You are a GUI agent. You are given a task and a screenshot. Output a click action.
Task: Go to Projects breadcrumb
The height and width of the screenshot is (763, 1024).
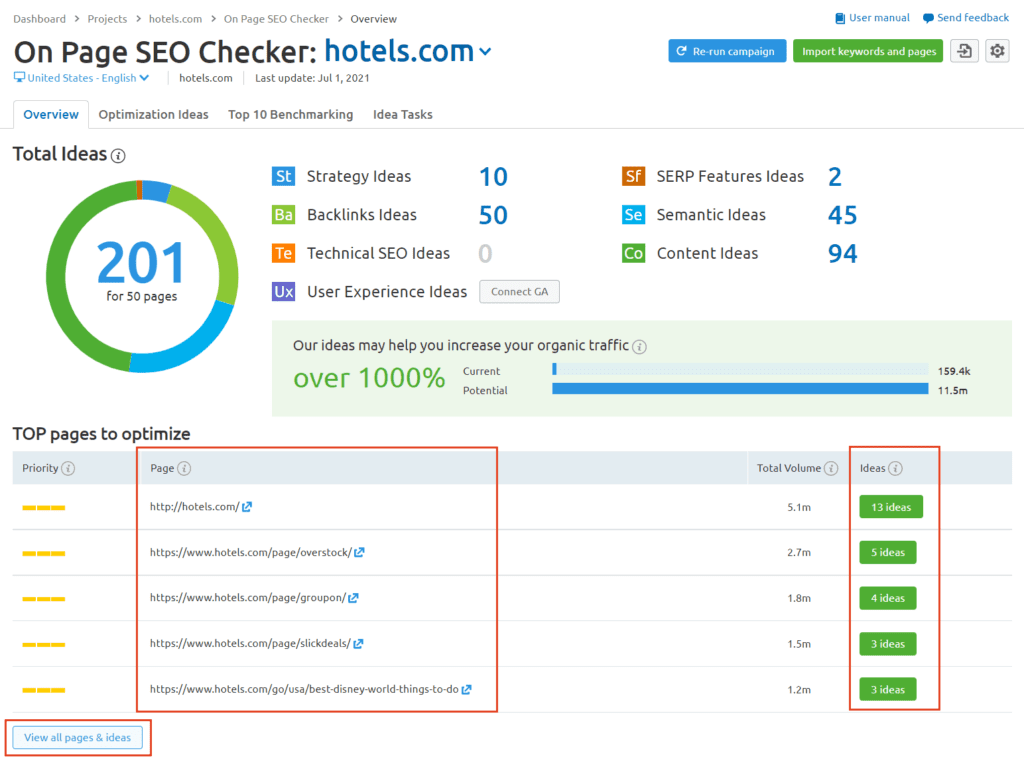(107, 19)
